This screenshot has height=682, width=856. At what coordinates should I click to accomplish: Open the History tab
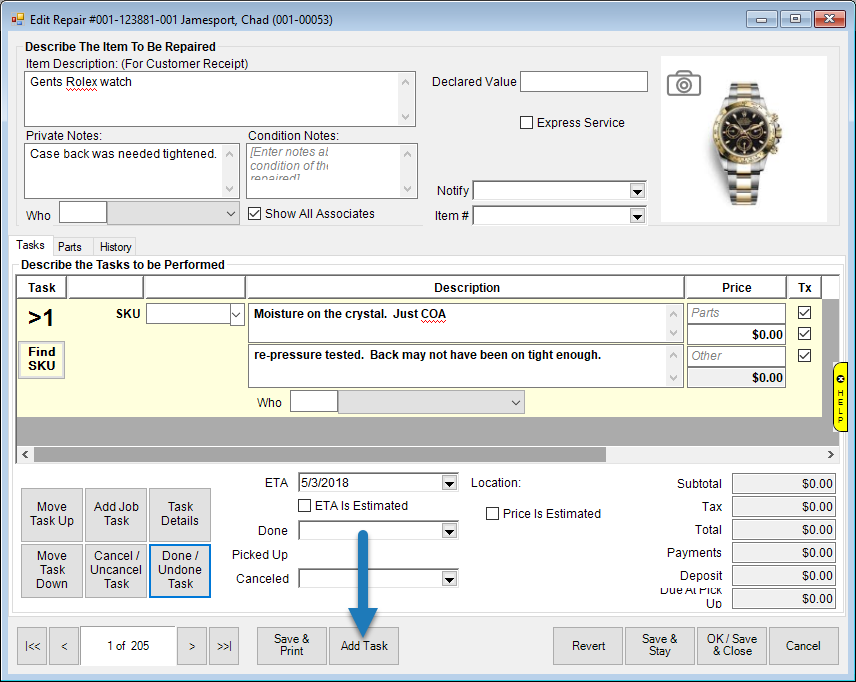point(115,247)
